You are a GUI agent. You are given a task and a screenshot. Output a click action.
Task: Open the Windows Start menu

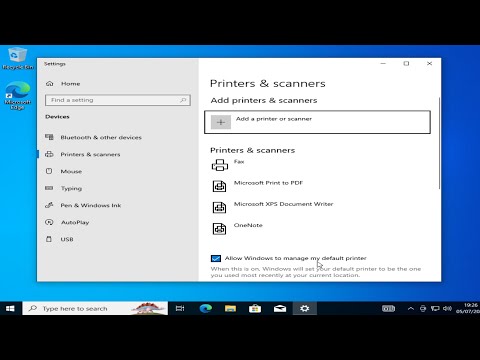(x=10, y=309)
